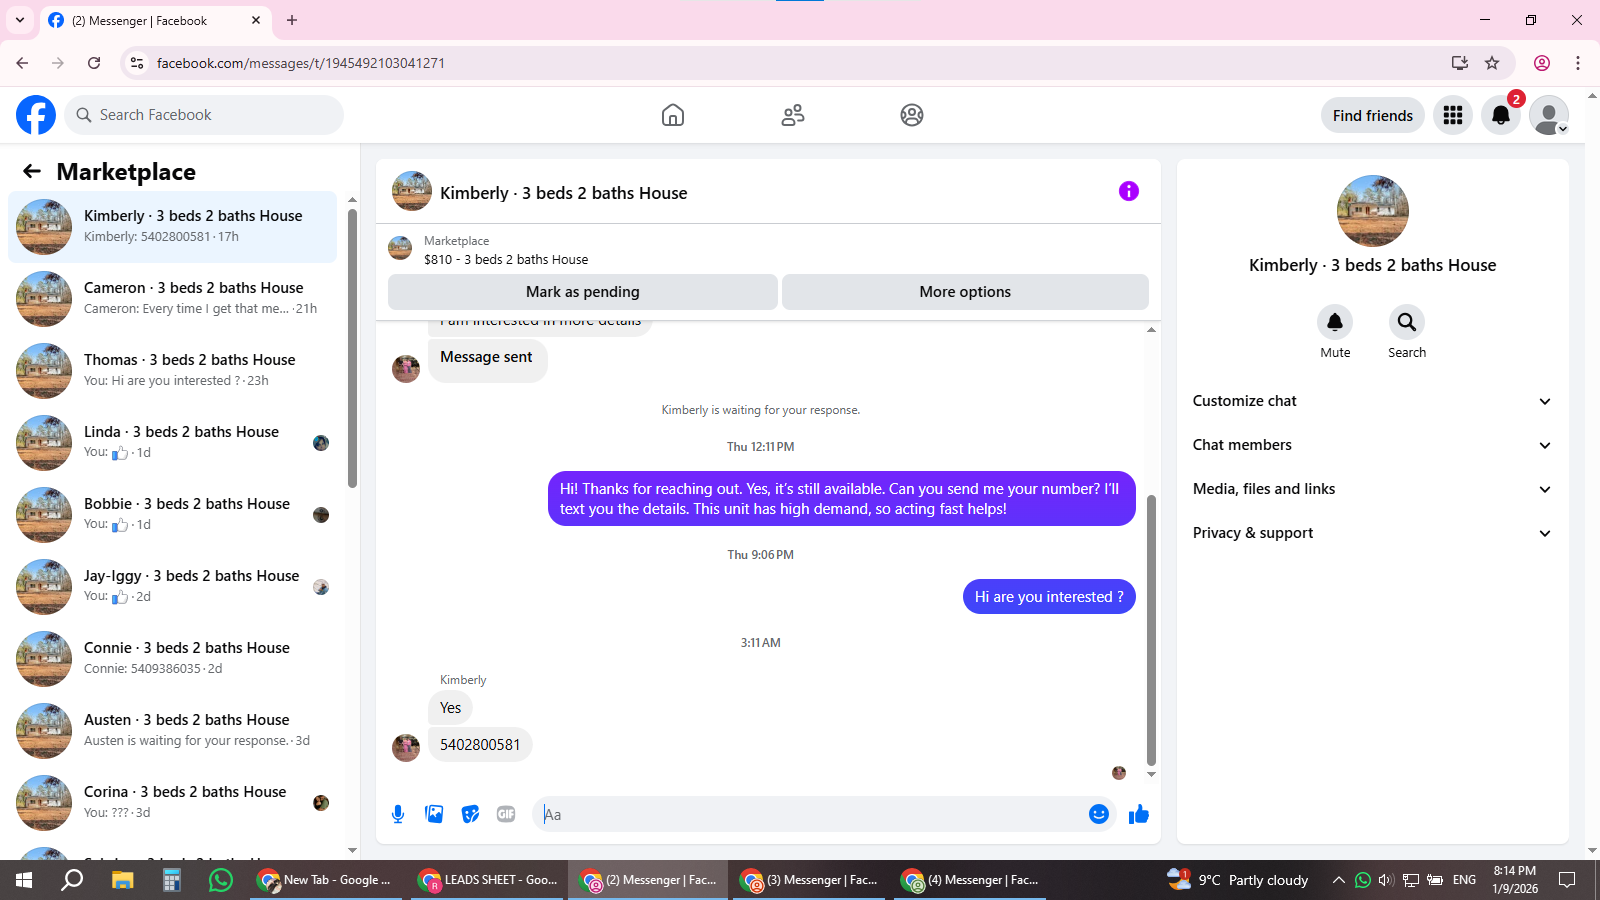Expand the Privacy & support section
The image size is (1600, 900).
coord(1372,533)
